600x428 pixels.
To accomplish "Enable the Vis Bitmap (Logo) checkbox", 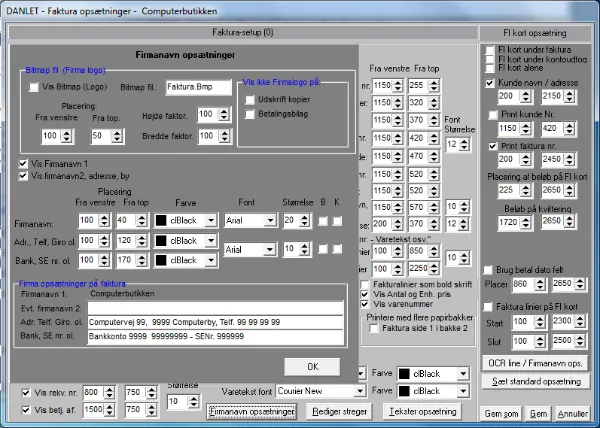I will pyautogui.click(x=34, y=87).
